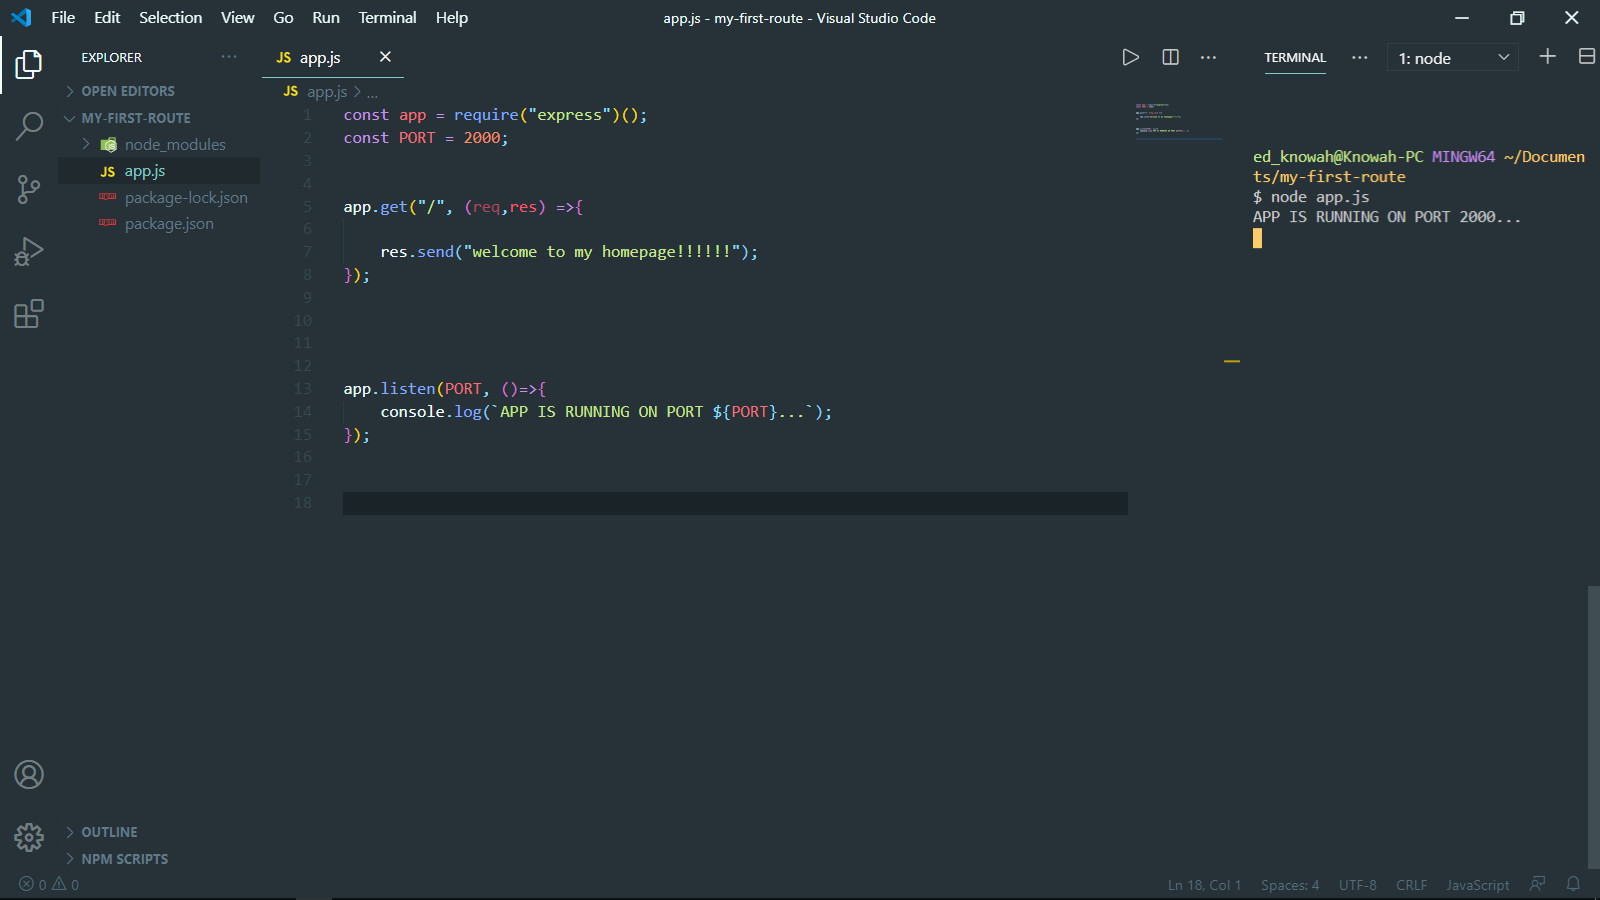Open package.json in the explorer
Viewport: 1600px width, 900px height.
coord(169,224)
